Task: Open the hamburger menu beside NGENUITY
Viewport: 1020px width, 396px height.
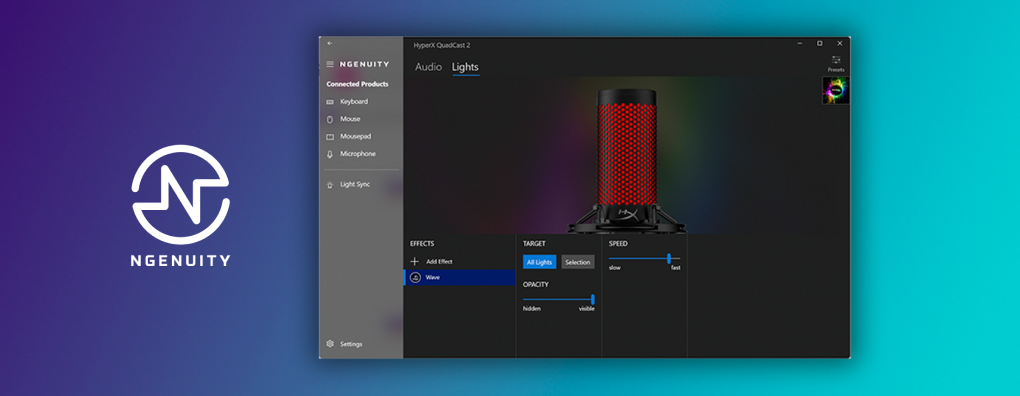Action: (330, 64)
